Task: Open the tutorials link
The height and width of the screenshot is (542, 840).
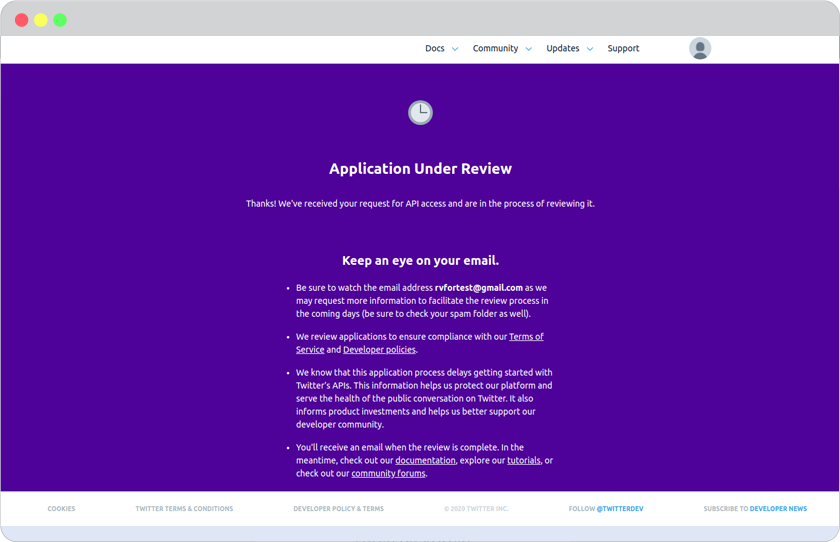Action: point(524,460)
